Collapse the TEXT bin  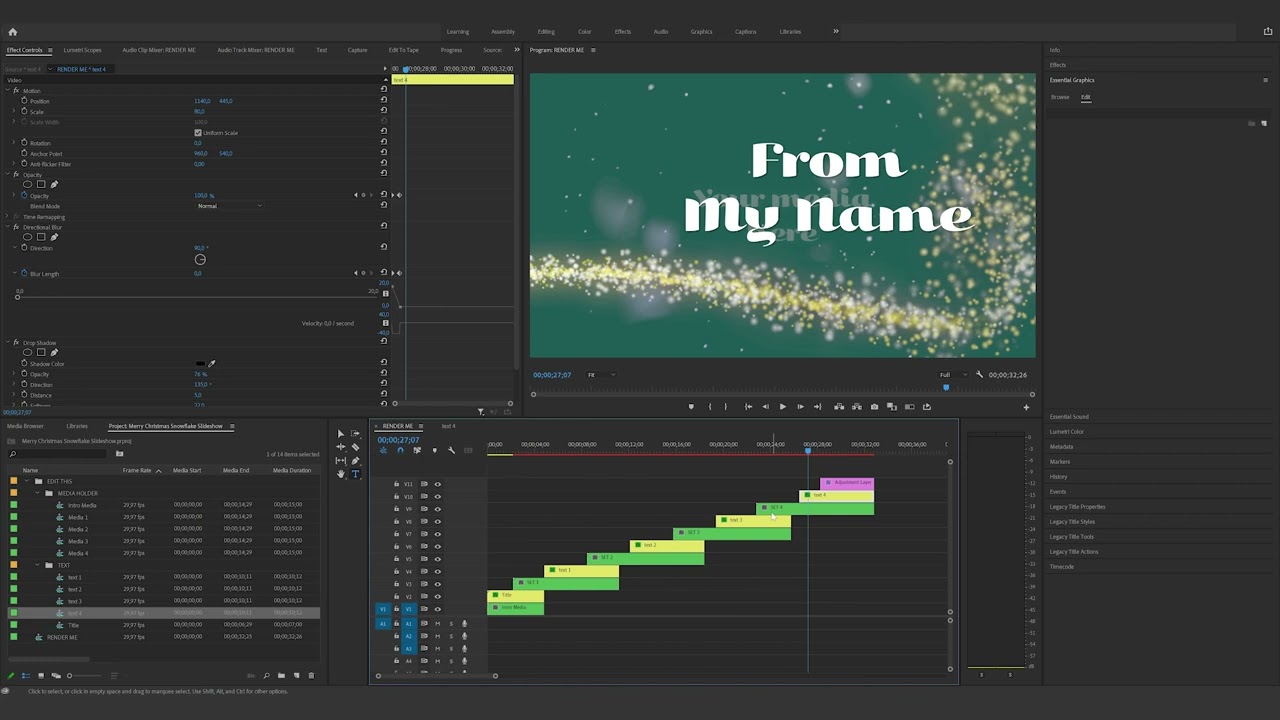pyautogui.click(x=37, y=565)
